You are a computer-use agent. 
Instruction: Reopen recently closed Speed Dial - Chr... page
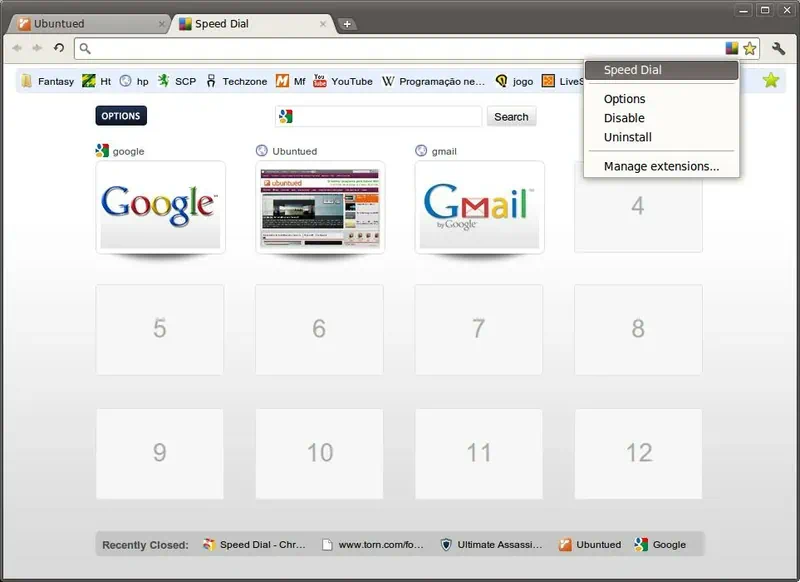[x=254, y=545]
